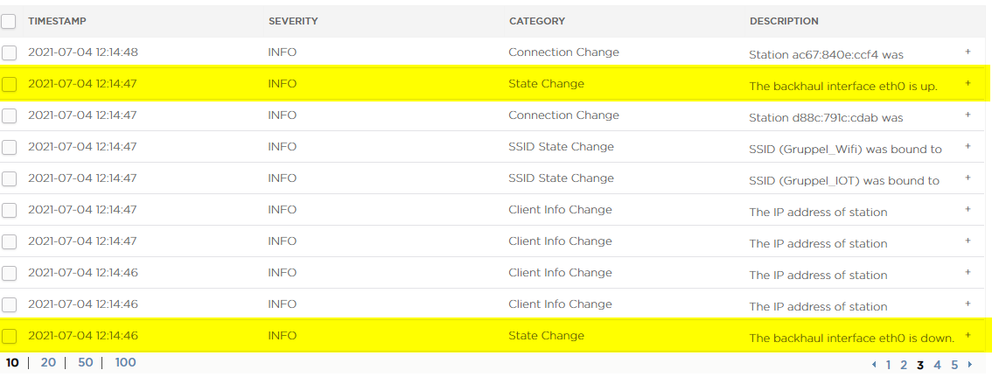
Task: Open page 4 of the event log
Action: [937, 365]
